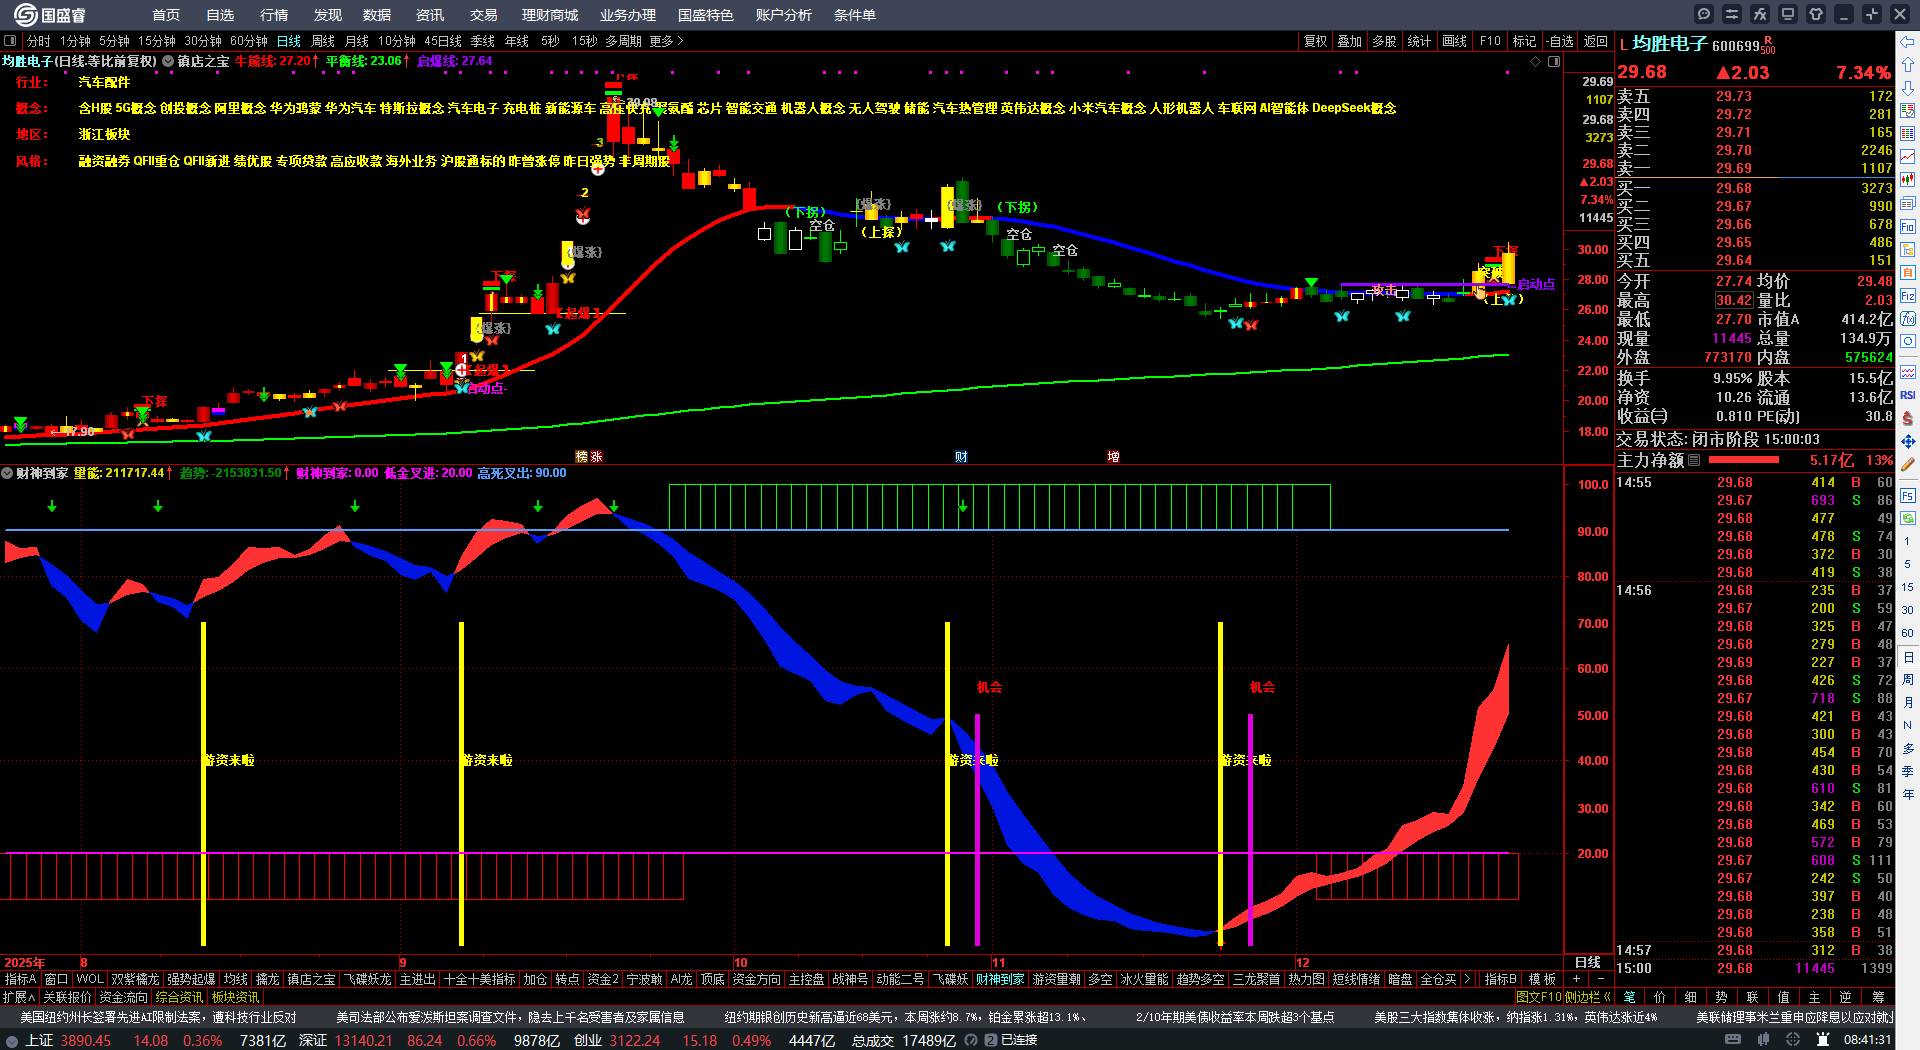Click the F10 company info button
This screenshot has width=1920, height=1050.
click(1490, 41)
